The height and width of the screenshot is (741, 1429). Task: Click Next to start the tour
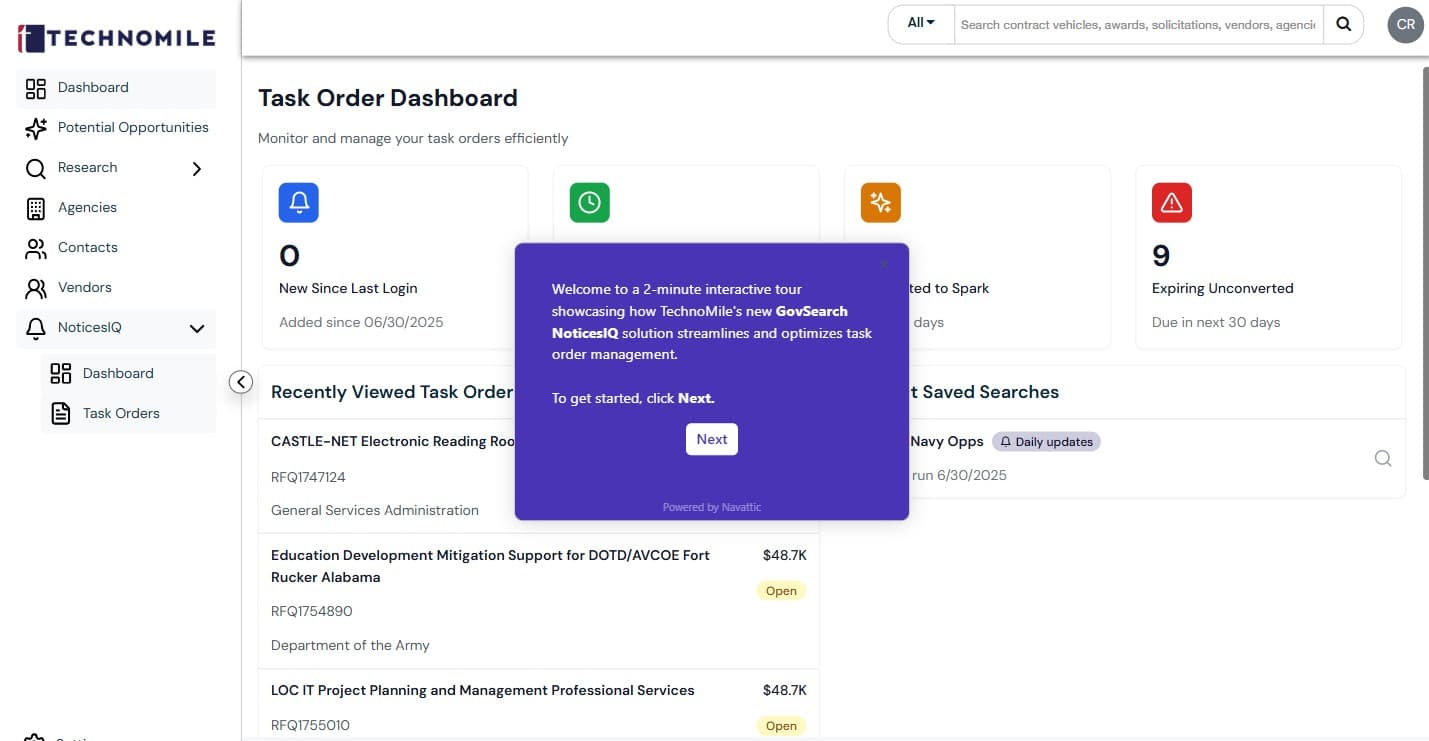[x=712, y=439]
